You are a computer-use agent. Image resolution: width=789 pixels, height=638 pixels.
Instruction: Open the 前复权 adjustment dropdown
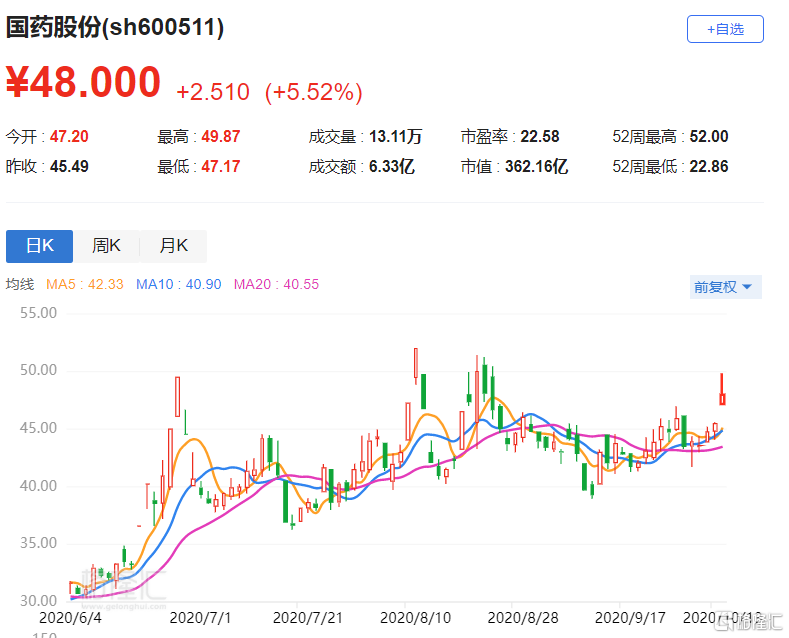coord(725,287)
